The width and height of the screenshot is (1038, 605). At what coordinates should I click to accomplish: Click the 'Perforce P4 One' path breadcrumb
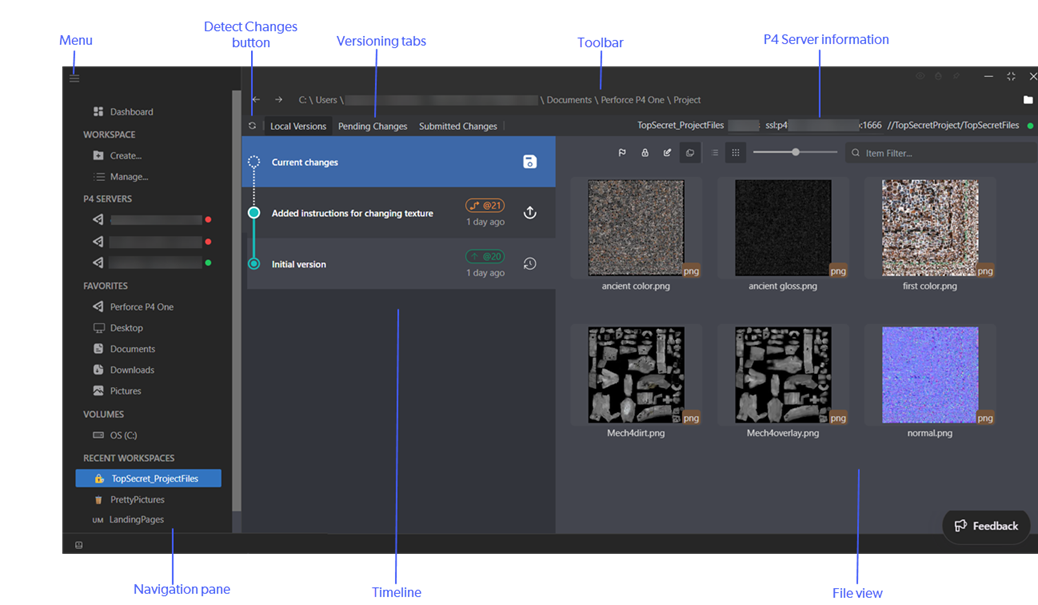tap(632, 100)
